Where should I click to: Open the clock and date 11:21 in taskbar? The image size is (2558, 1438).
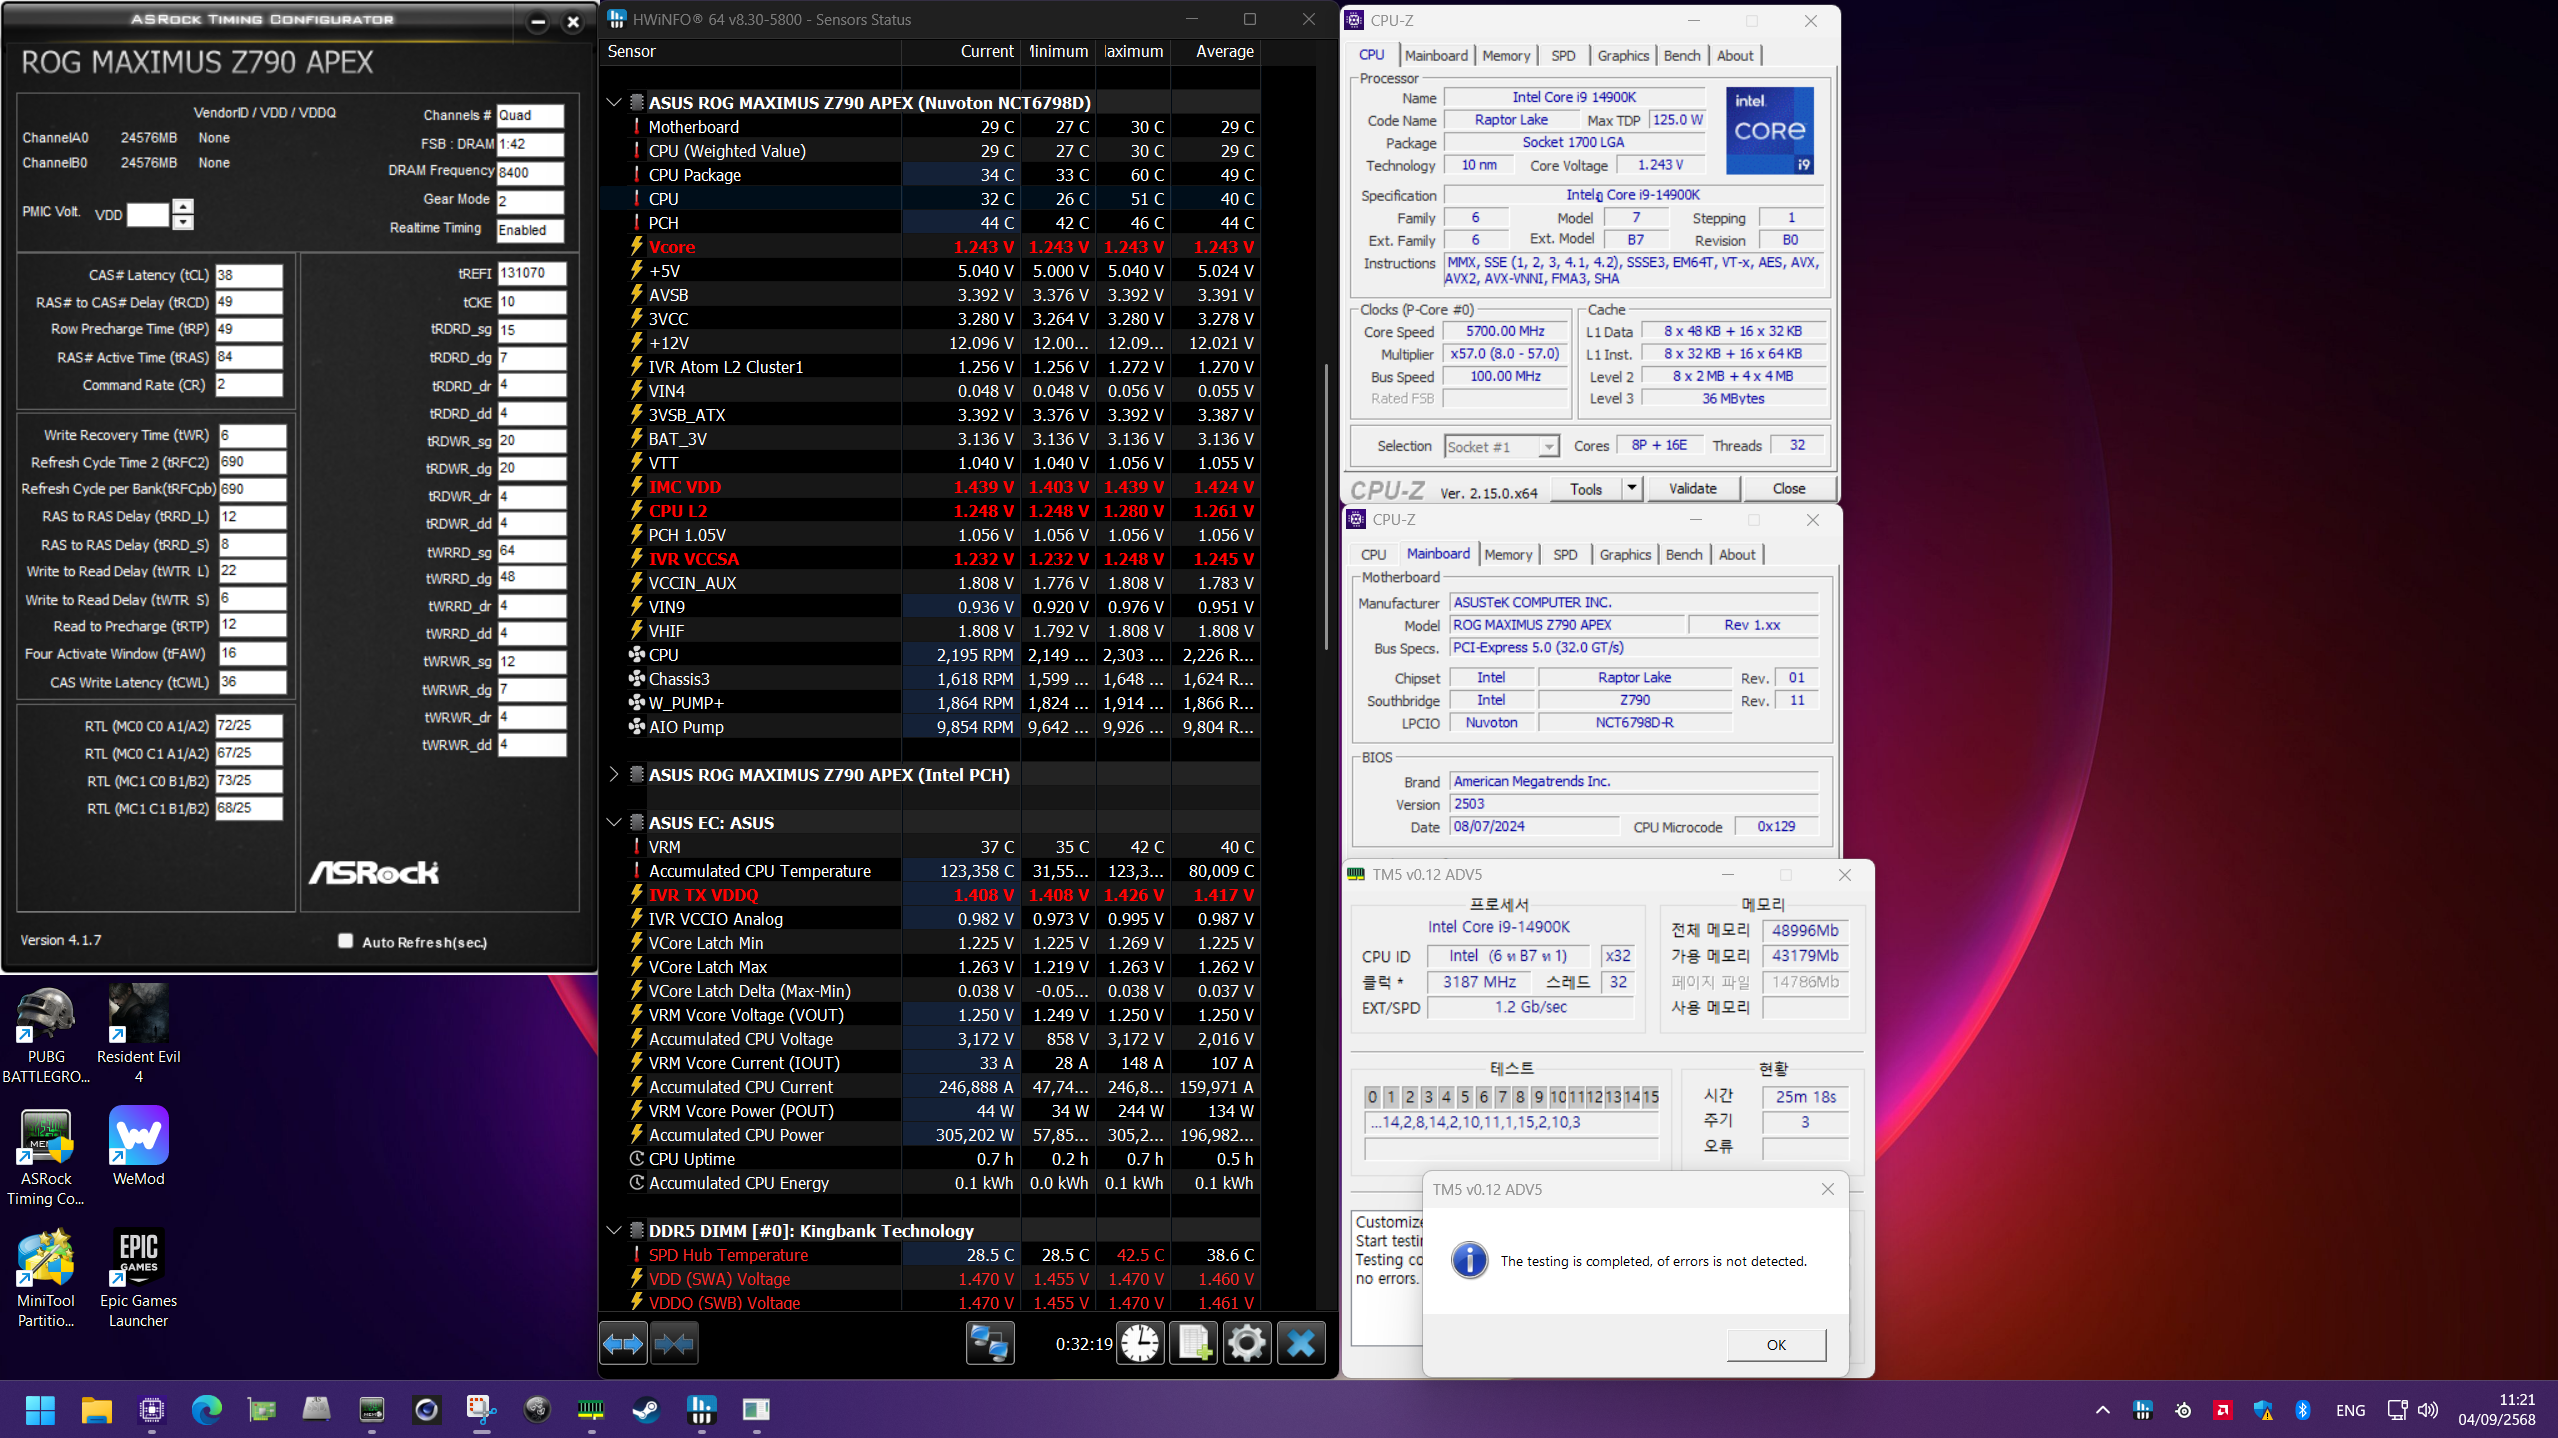2497,1410
